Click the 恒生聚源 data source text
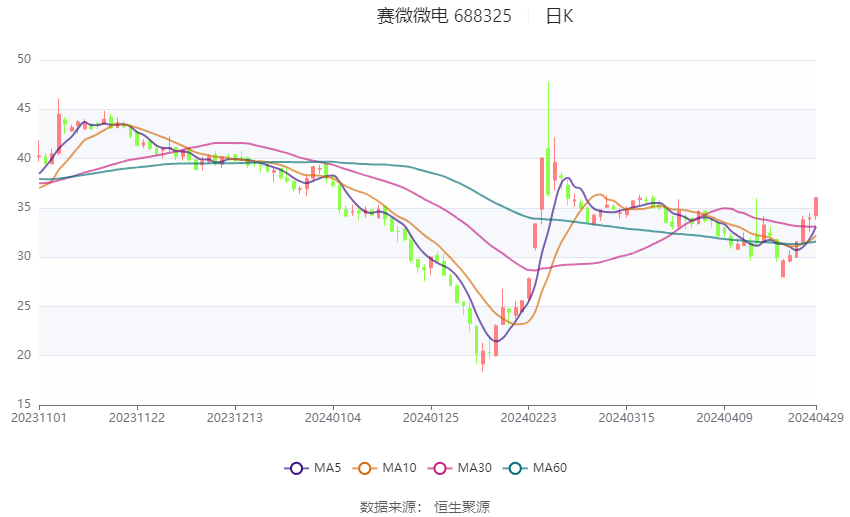The width and height of the screenshot is (850, 517). pos(462,507)
